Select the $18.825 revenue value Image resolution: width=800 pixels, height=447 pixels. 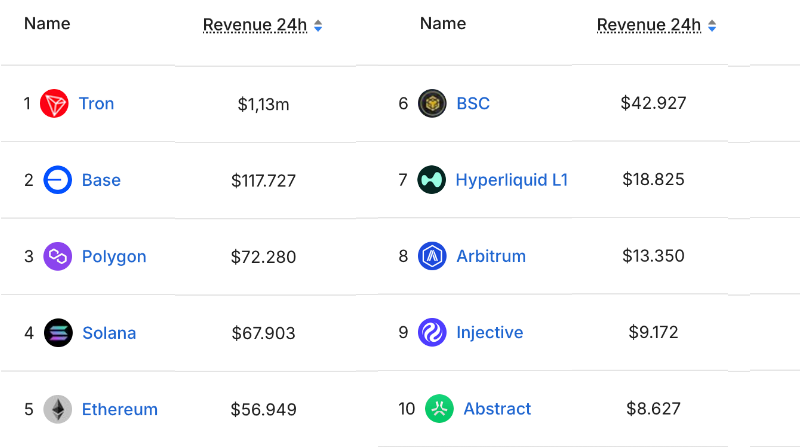(x=654, y=180)
